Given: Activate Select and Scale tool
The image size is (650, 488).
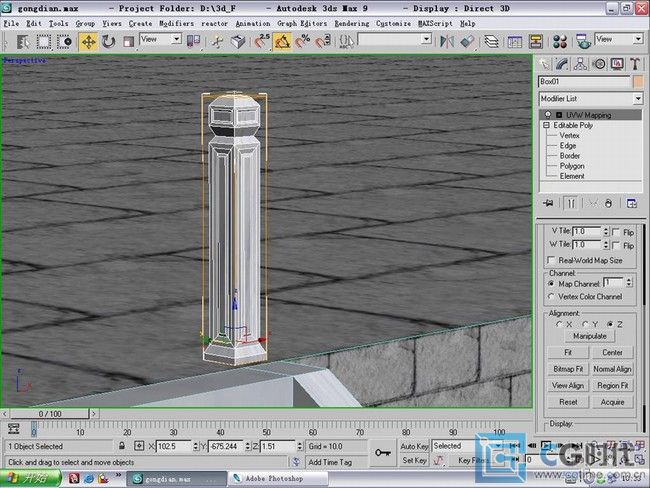Looking at the screenshot, I should (x=129, y=41).
